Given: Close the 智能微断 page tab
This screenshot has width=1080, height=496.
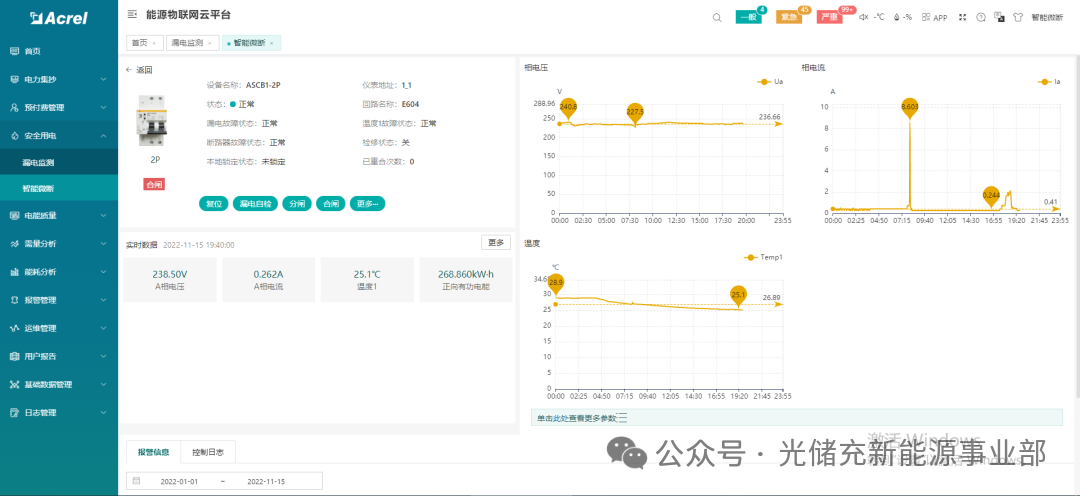Looking at the screenshot, I should click(271, 43).
